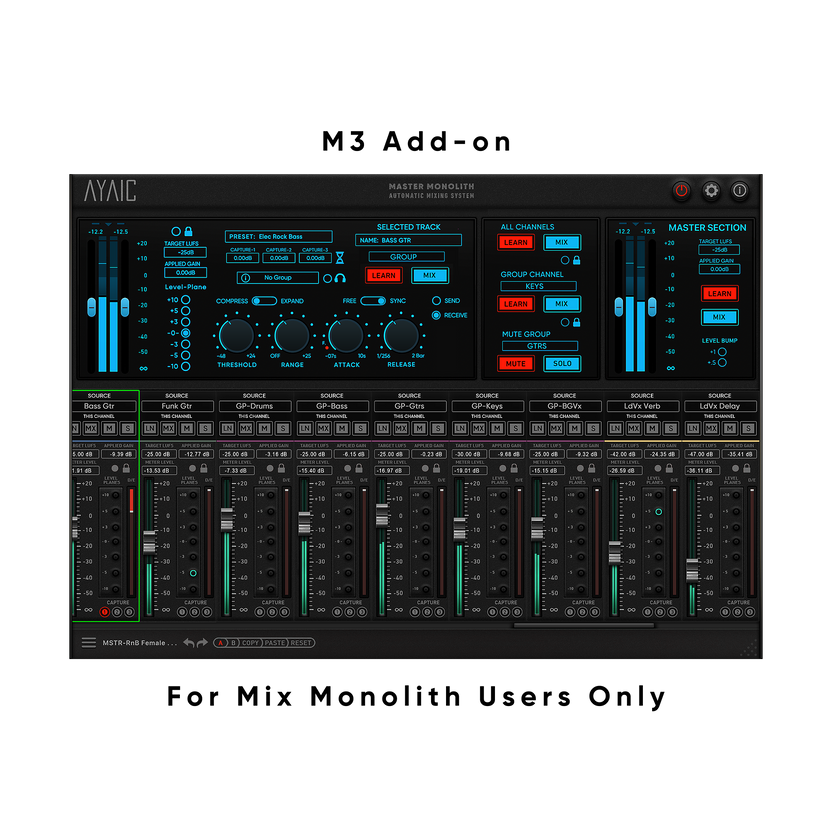
Task: Toggle the Free/Sync switch
Action: [373, 301]
